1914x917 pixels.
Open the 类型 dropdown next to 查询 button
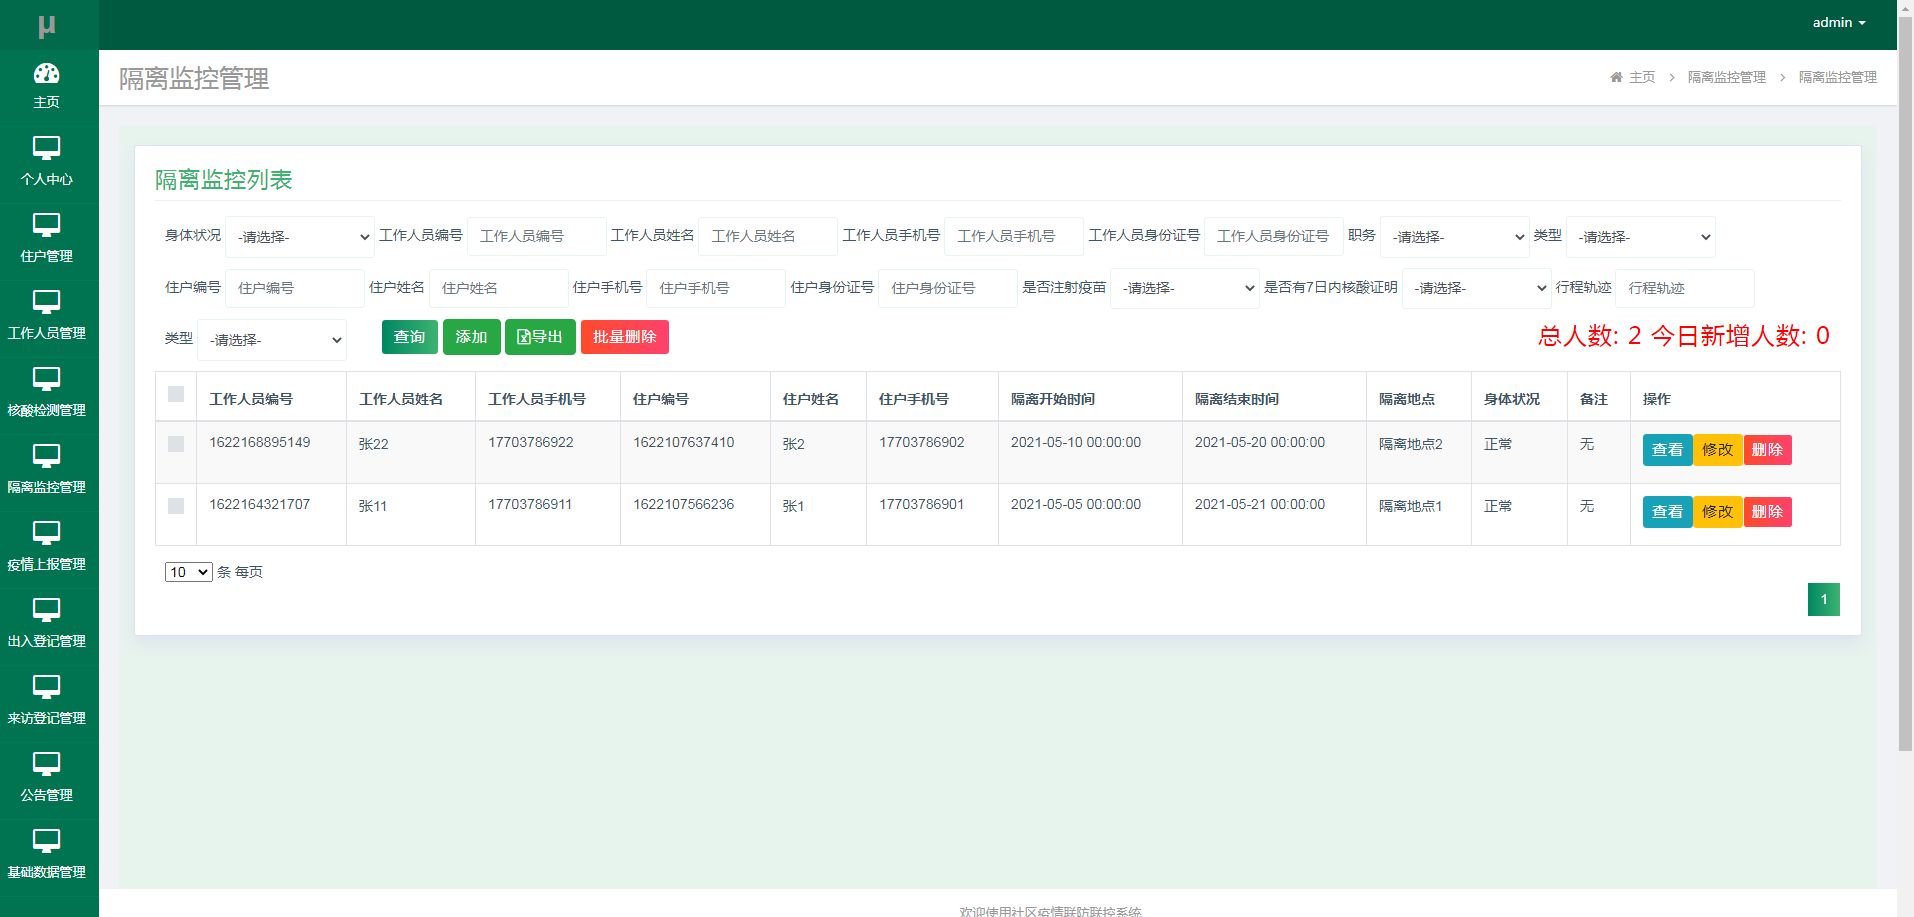(x=272, y=340)
